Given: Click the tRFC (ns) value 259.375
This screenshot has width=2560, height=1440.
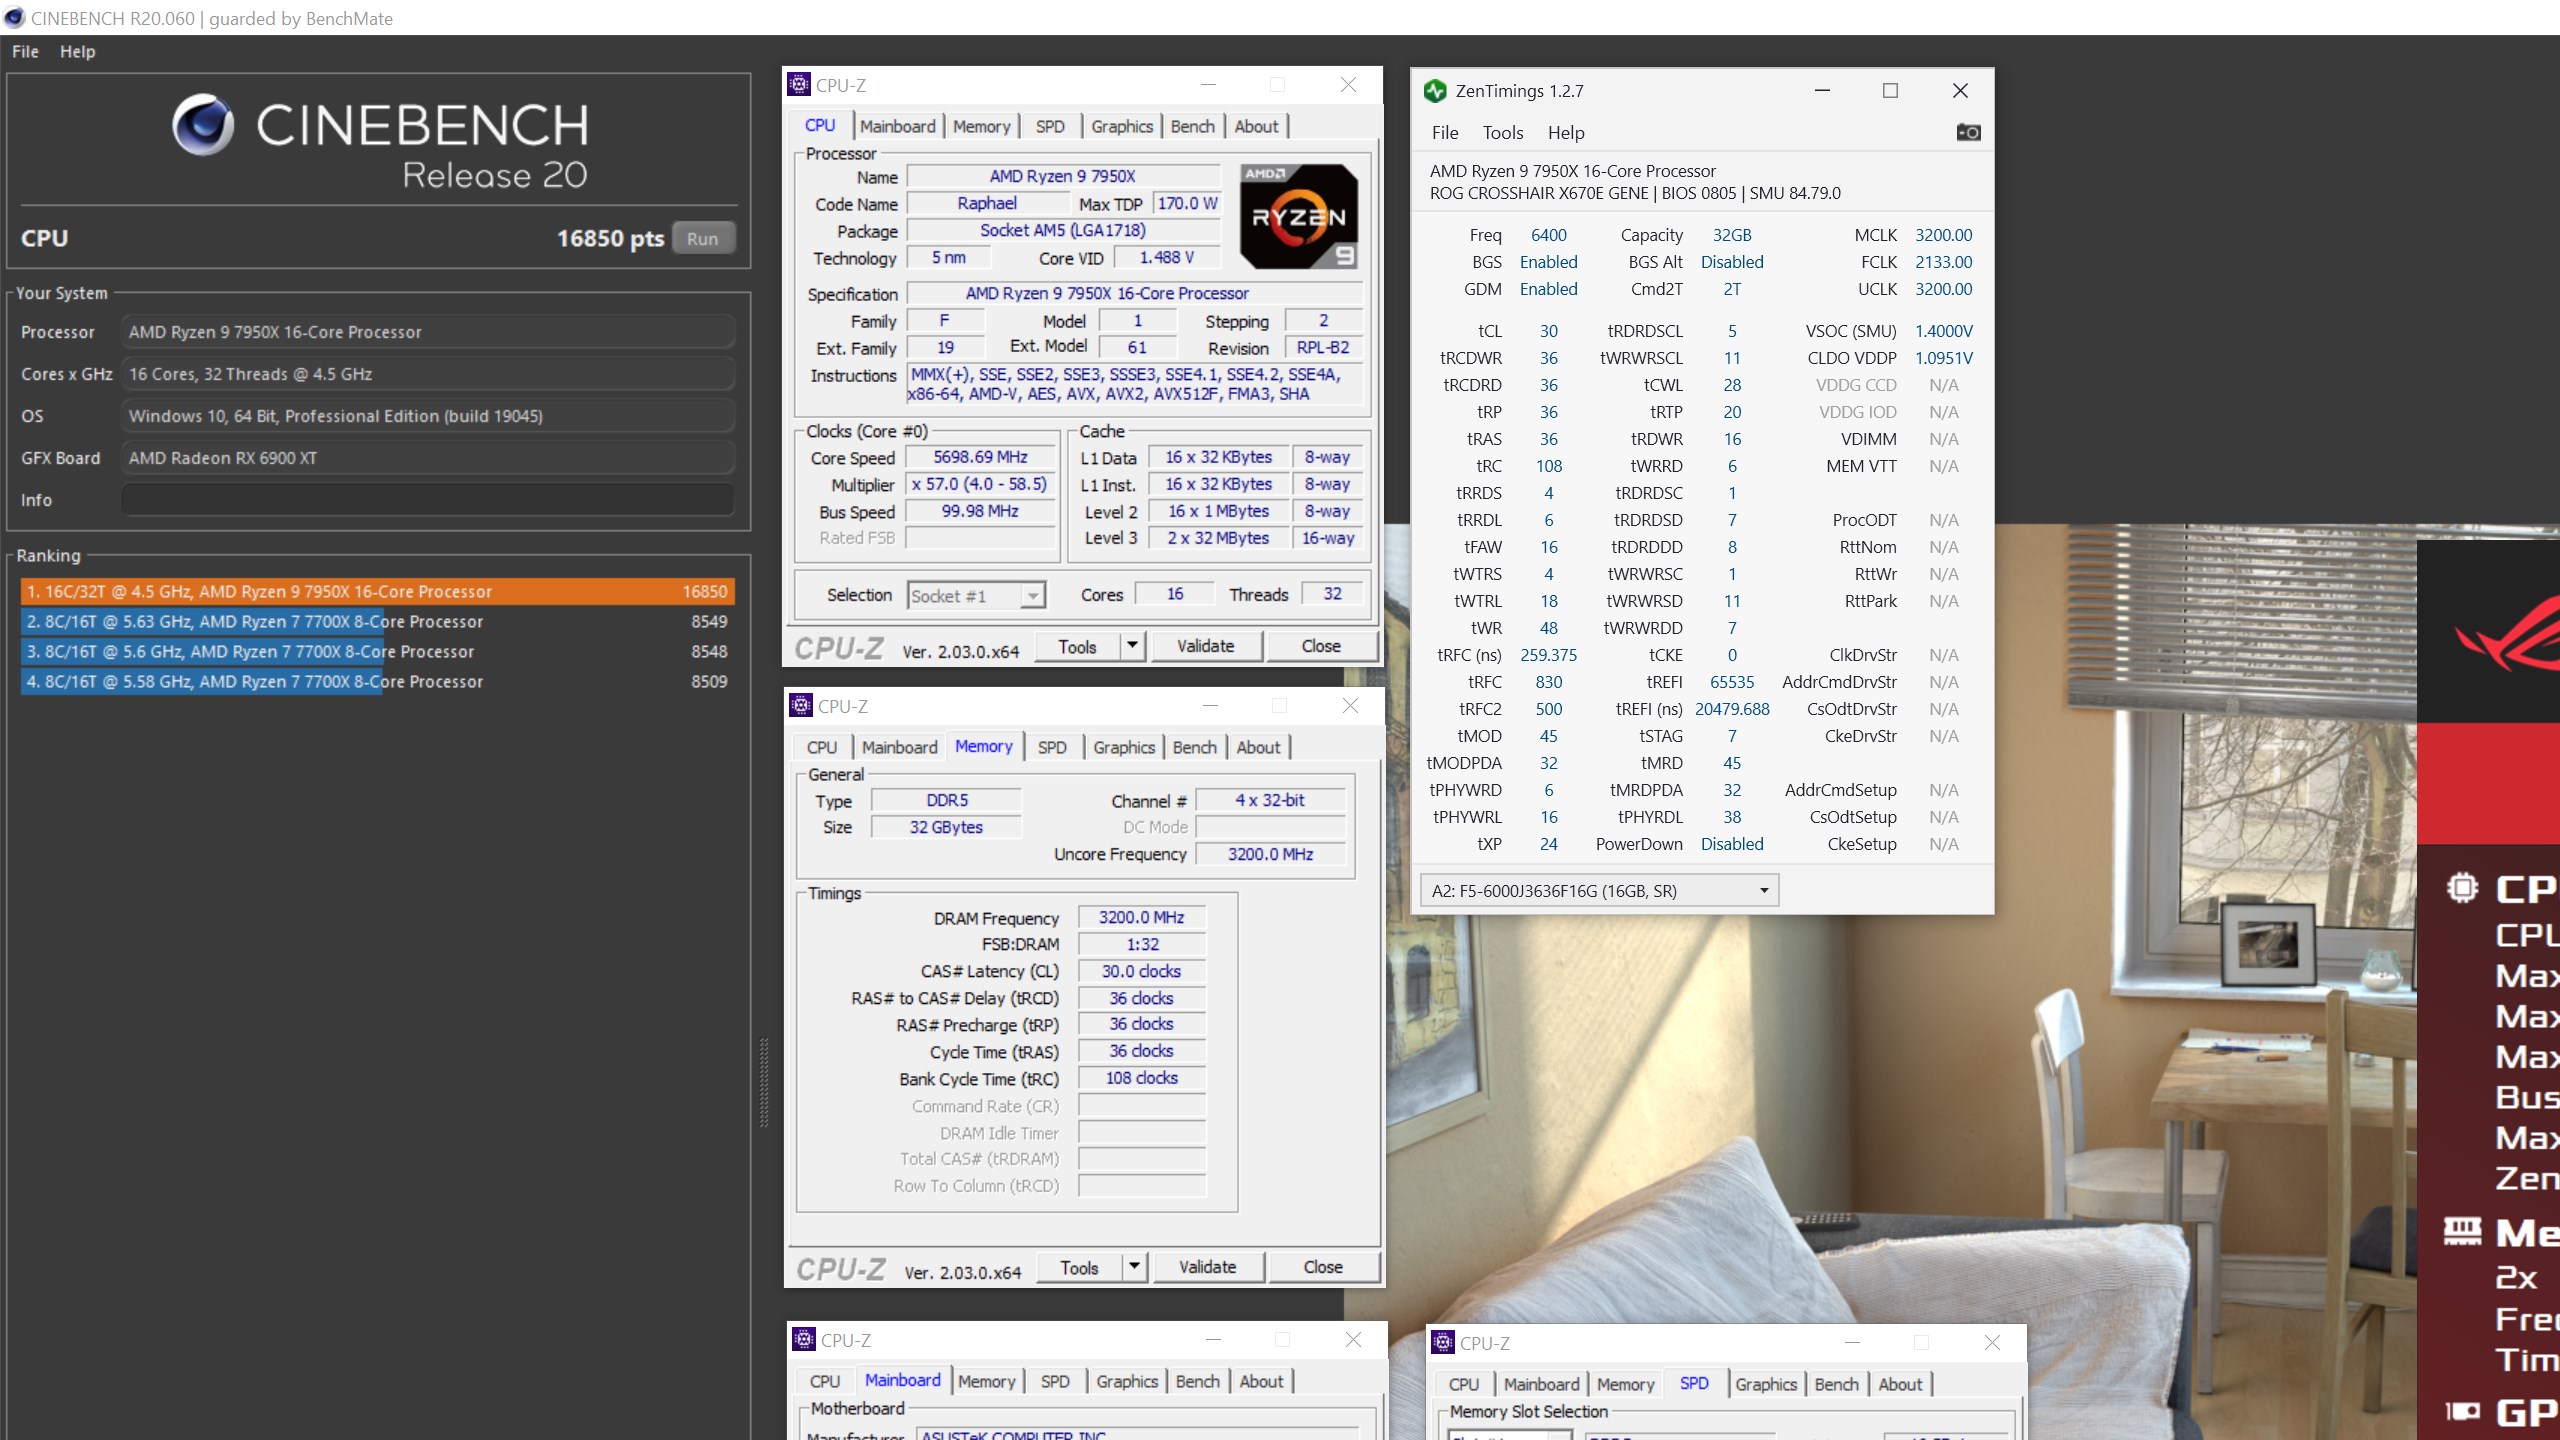Looking at the screenshot, I should tap(1548, 655).
